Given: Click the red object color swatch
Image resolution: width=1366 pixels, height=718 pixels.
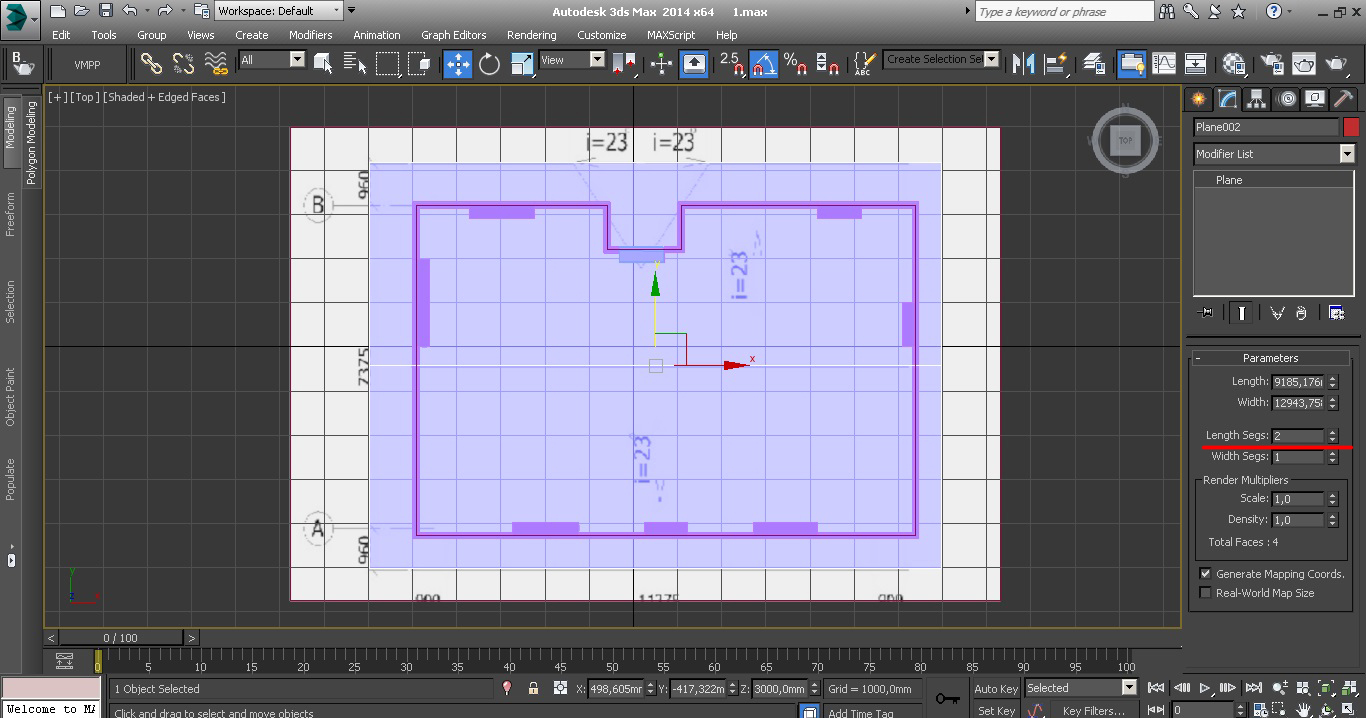Looking at the screenshot, I should tap(1351, 127).
